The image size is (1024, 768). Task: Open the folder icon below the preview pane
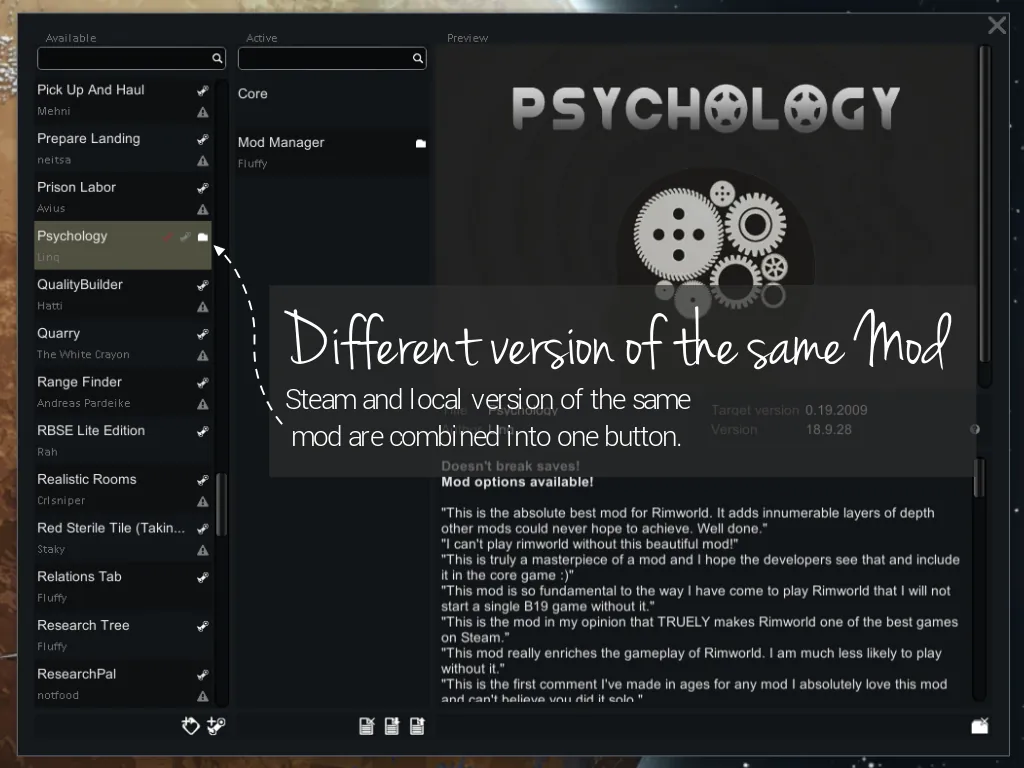pyautogui.click(x=980, y=726)
